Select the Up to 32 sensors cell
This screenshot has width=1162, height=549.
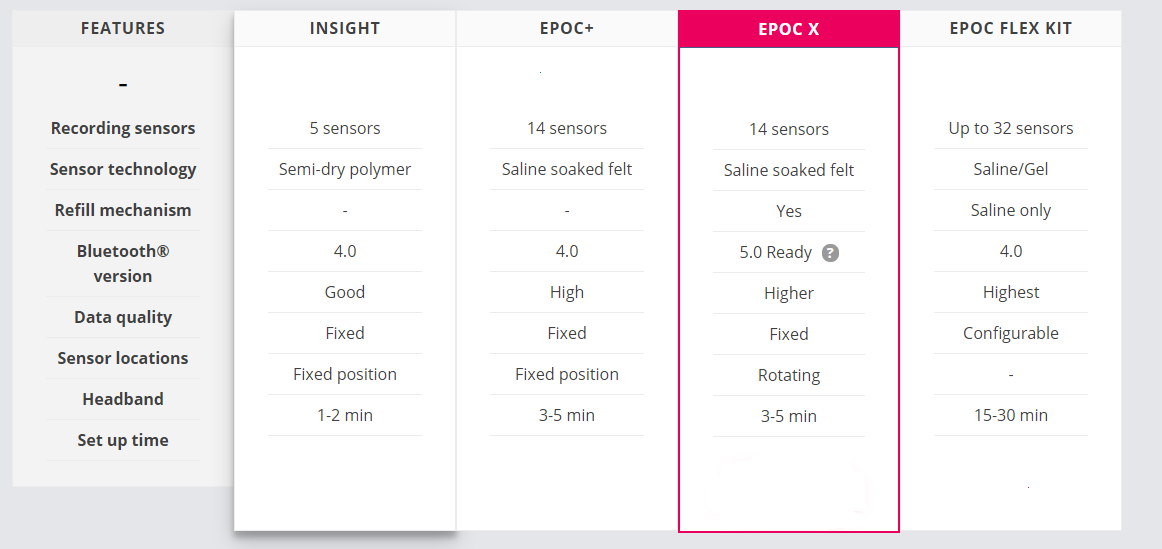coord(1011,128)
